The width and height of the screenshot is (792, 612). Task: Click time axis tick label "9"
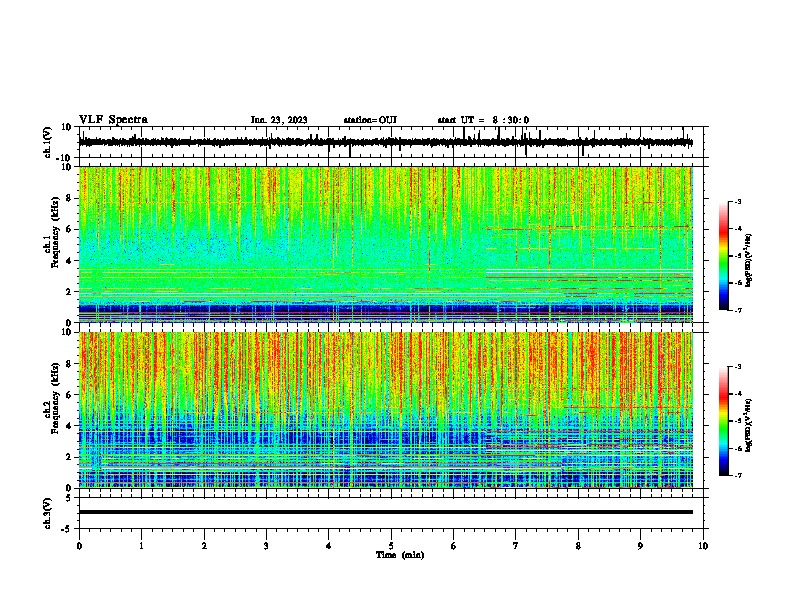640,546
